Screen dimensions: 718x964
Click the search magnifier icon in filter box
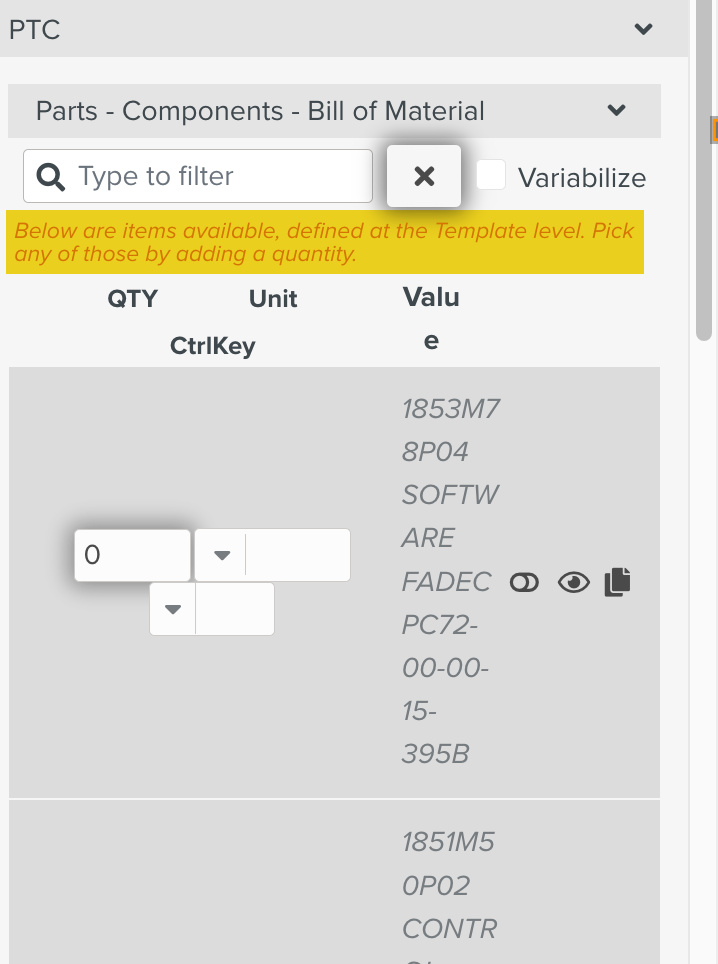[49, 176]
